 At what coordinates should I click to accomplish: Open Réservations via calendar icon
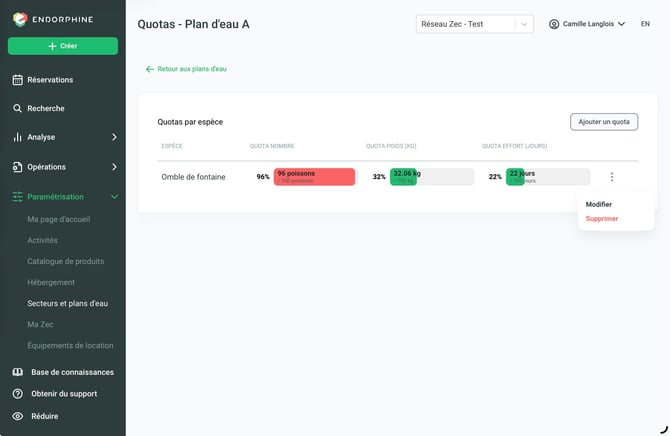tap(18, 80)
